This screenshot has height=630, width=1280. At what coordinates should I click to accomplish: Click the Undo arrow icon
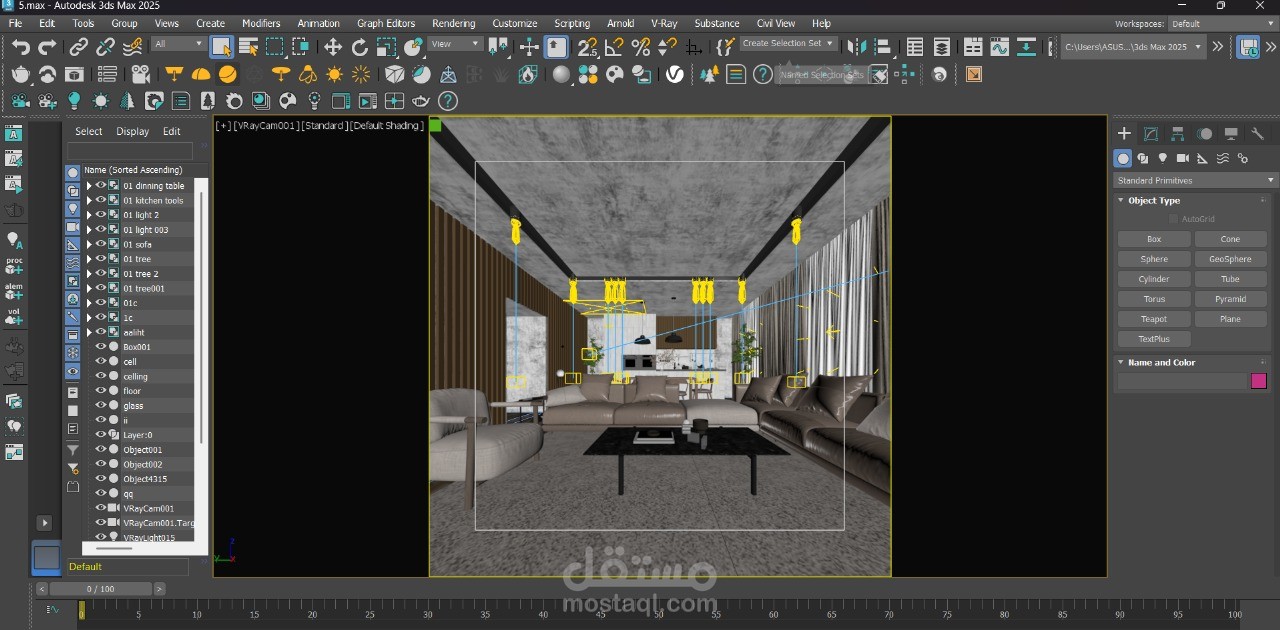point(21,46)
